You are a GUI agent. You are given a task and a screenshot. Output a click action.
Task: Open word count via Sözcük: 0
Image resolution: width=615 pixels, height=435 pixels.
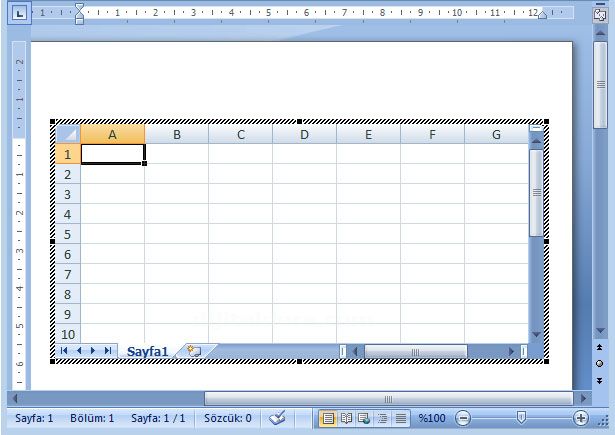pos(227,418)
